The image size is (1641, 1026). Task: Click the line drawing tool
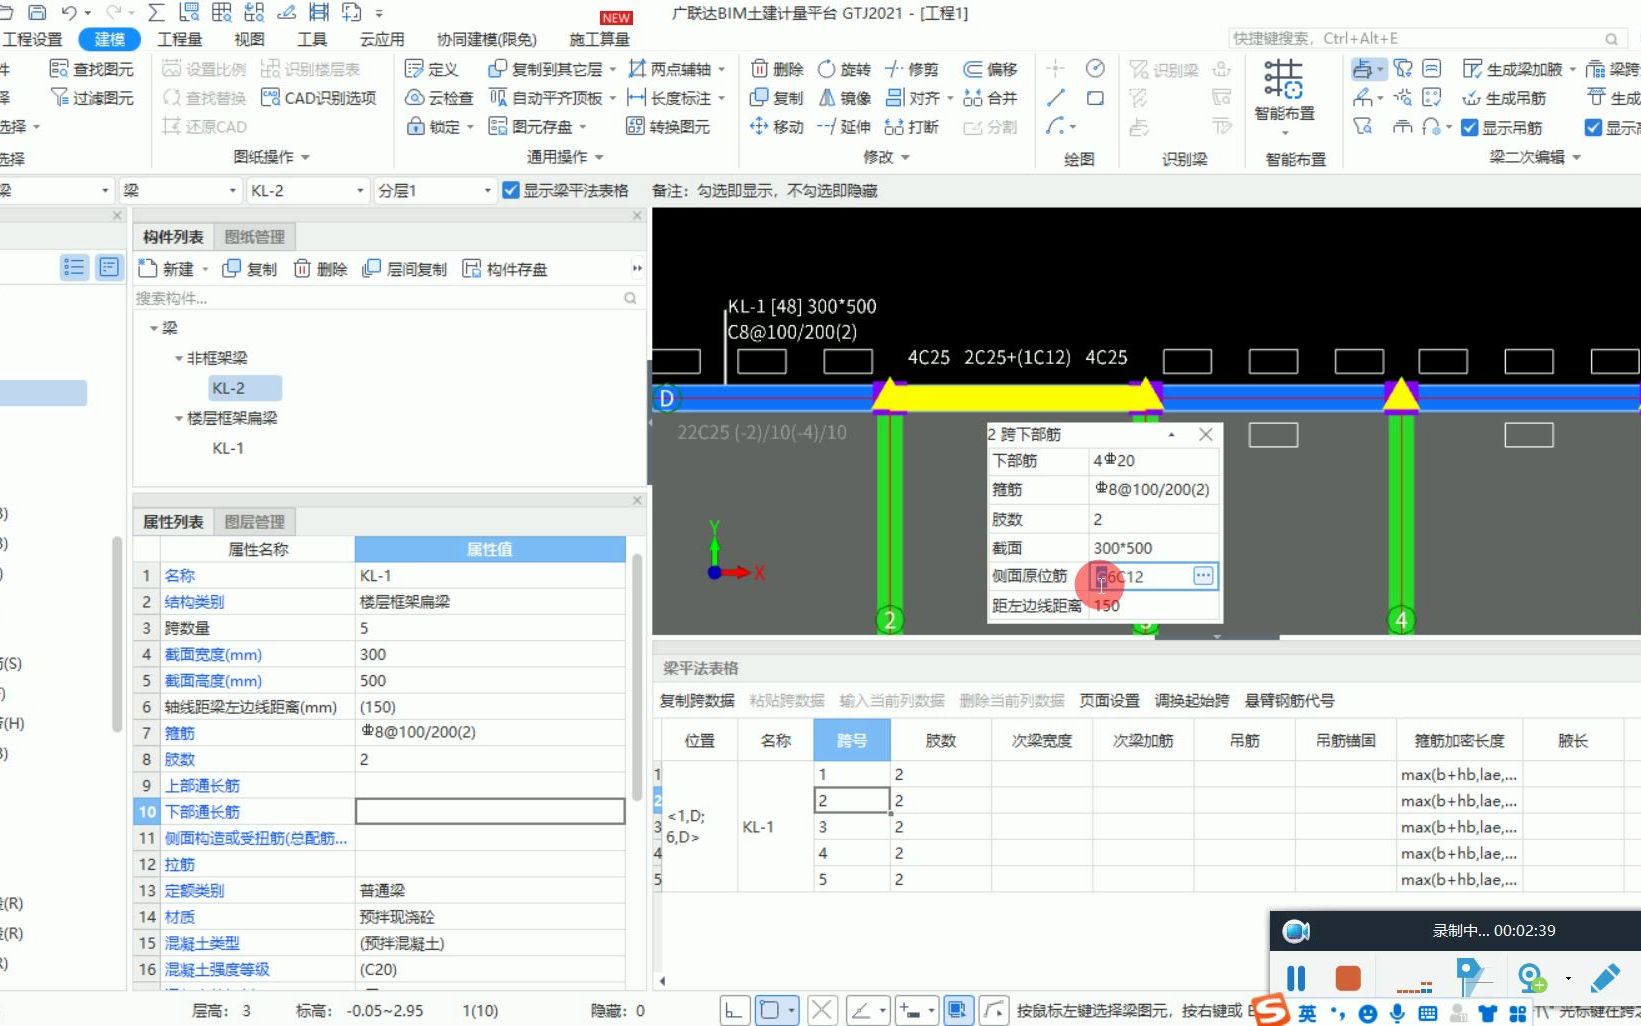1056,98
